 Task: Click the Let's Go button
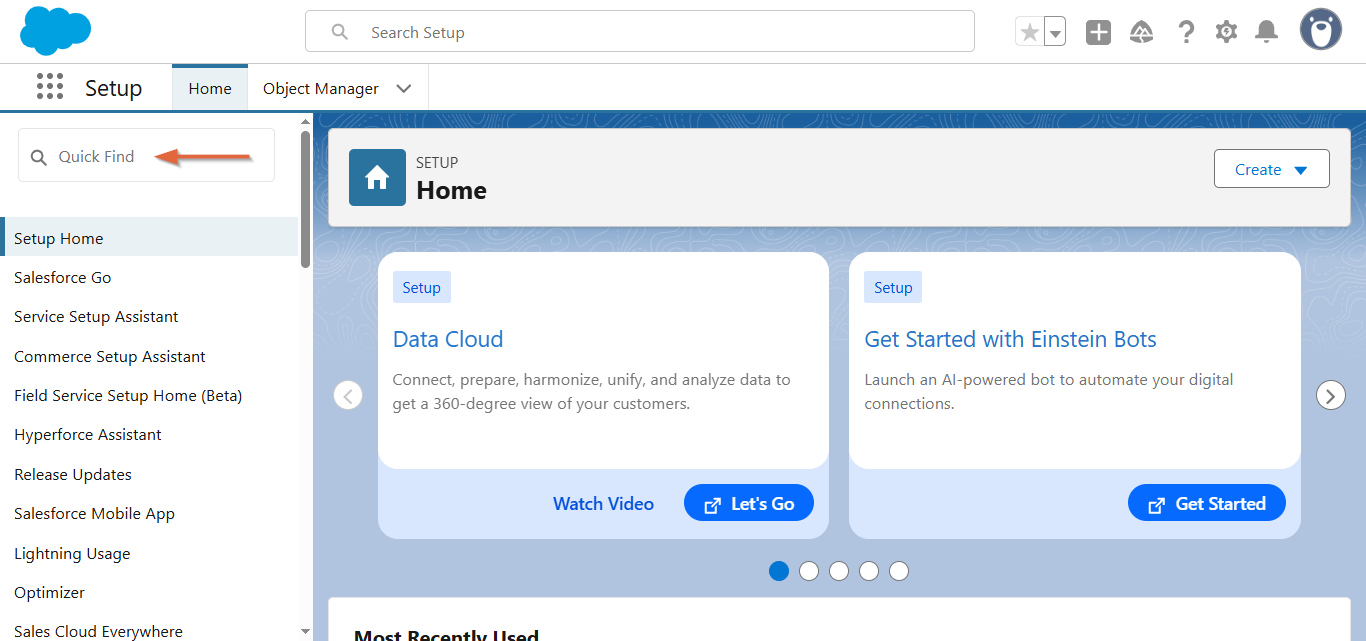tap(748, 503)
